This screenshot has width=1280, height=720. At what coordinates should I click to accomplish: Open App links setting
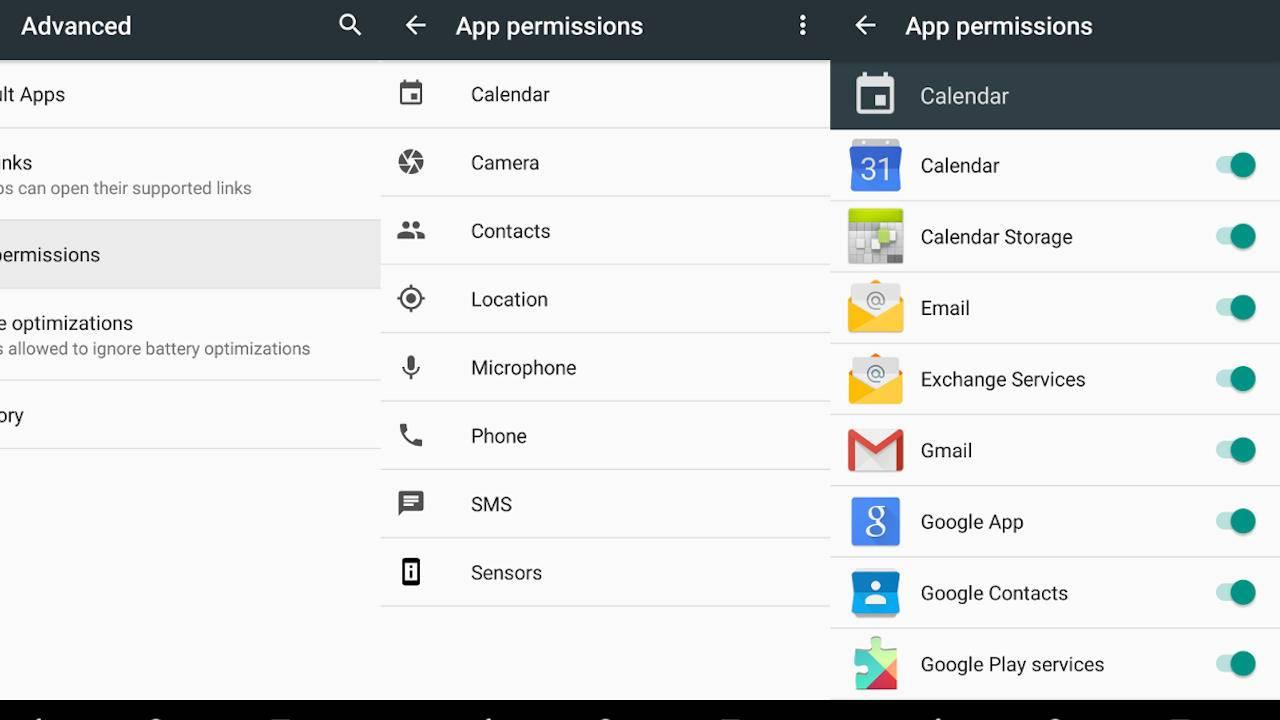[x=190, y=174]
